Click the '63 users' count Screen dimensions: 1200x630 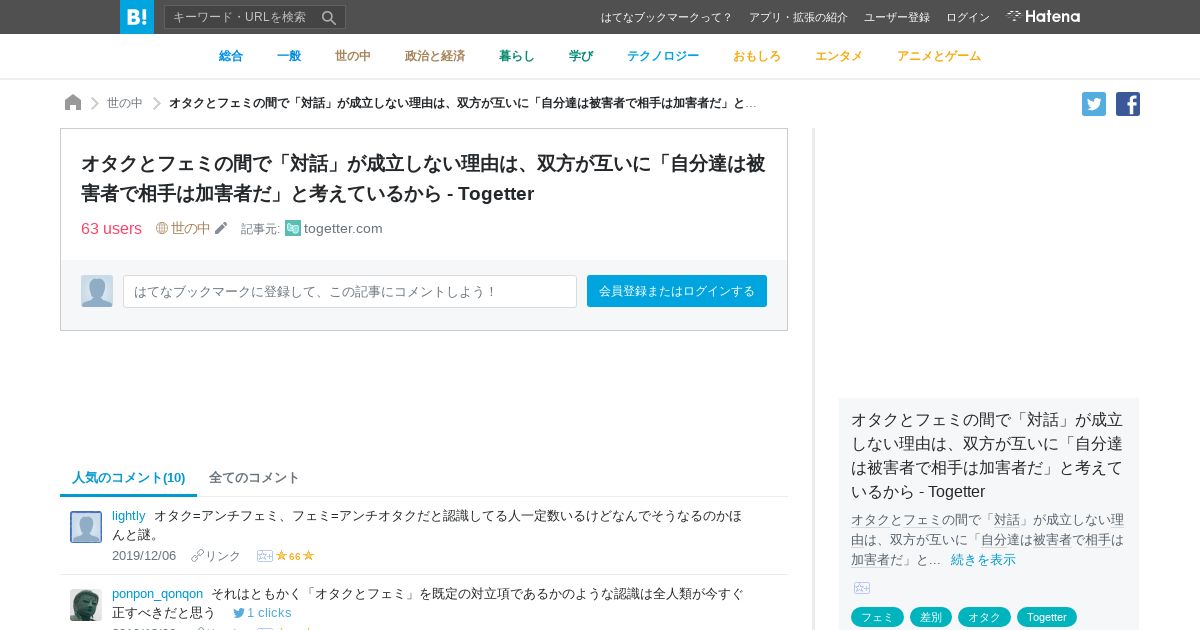pyautogui.click(x=111, y=228)
